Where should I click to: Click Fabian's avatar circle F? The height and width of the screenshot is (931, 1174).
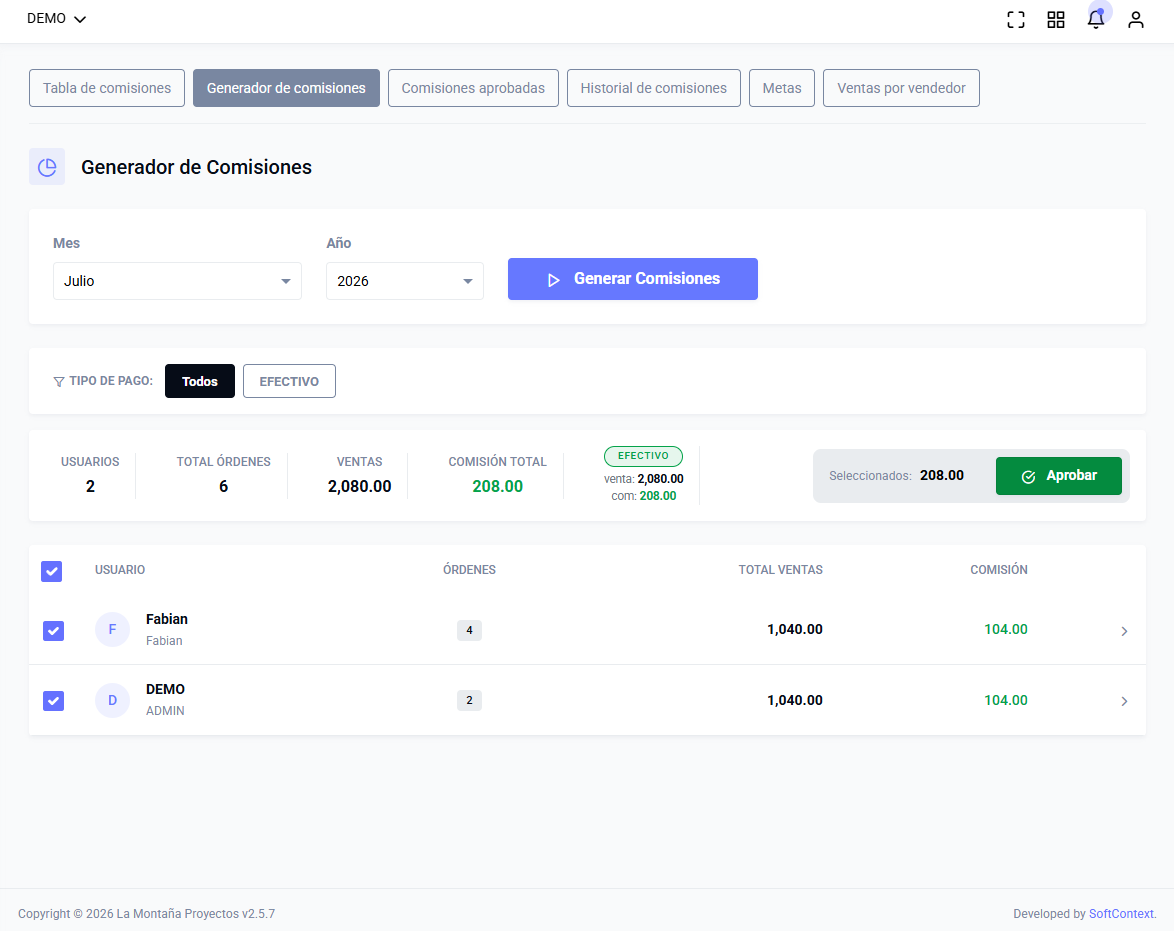(112, 629)
